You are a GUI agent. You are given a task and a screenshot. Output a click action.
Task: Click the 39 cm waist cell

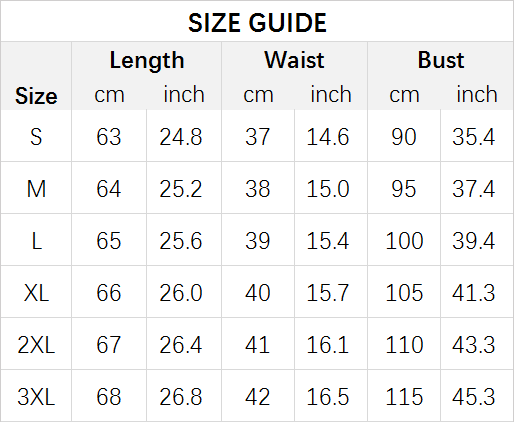point(257,241)
